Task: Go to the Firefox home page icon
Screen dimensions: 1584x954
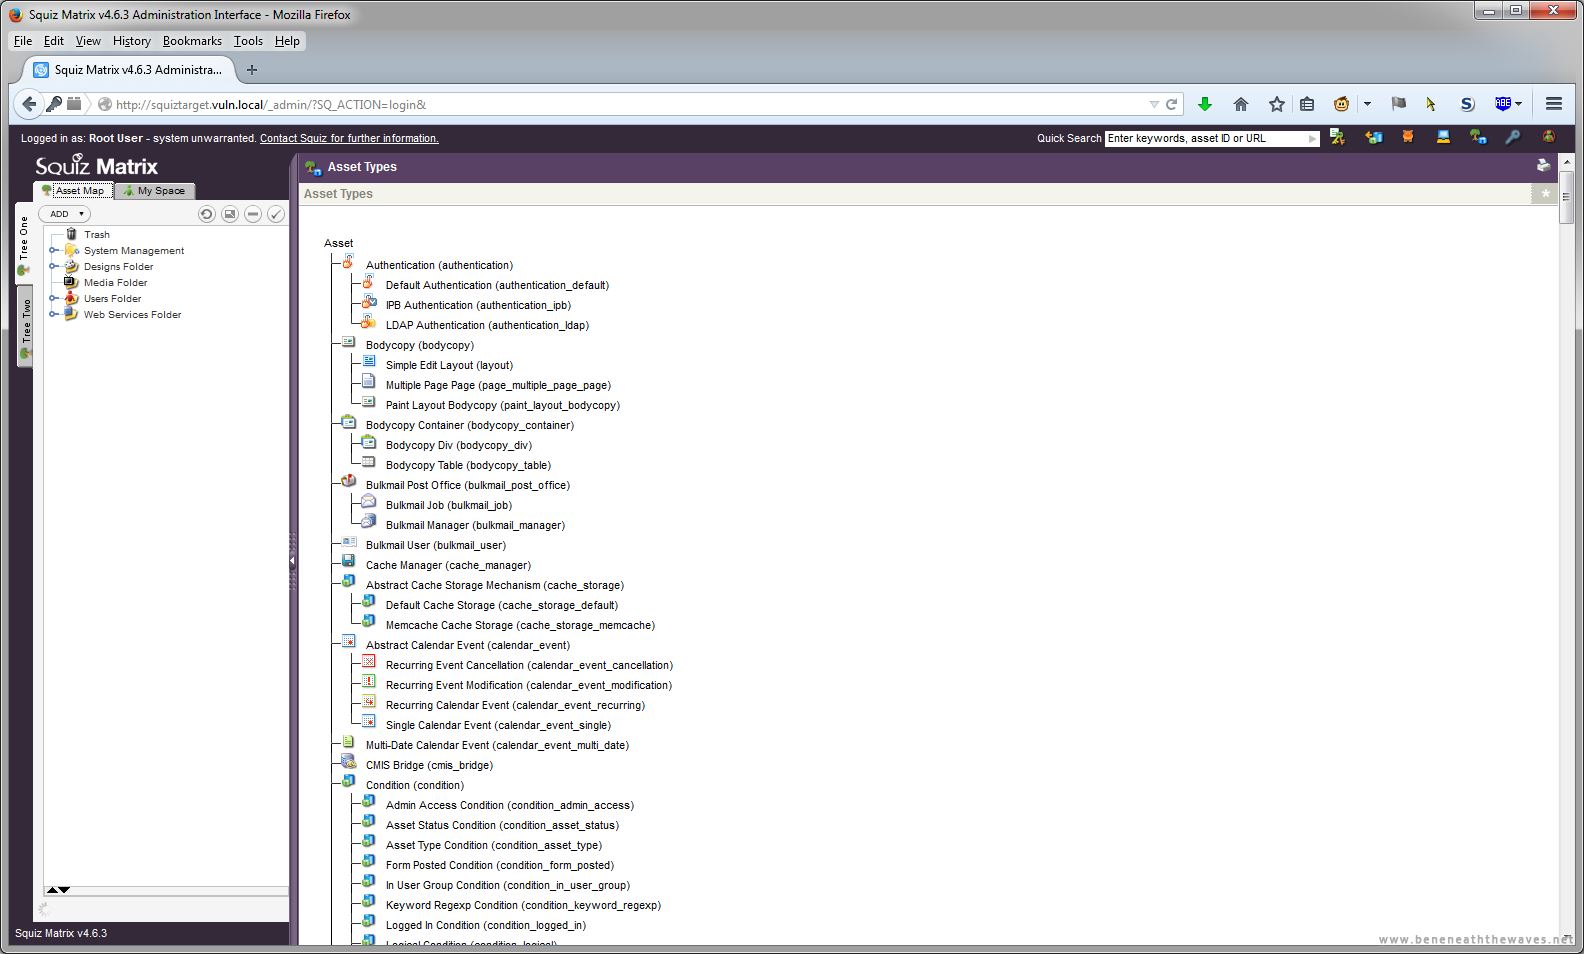Action: [x=1241, y=104]
